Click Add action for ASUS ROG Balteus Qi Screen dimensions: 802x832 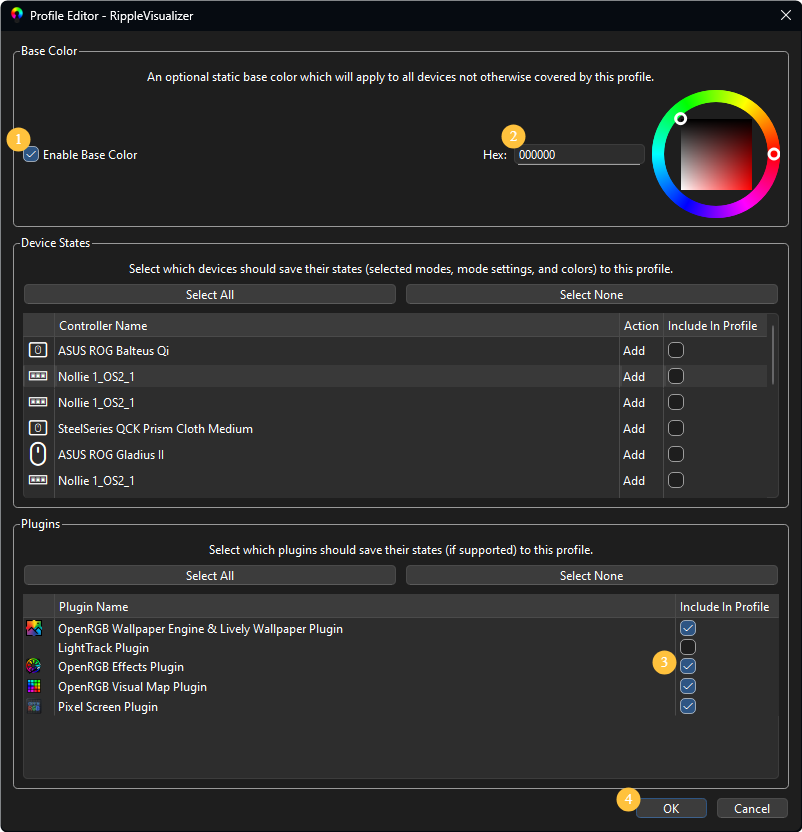(634, 351)
